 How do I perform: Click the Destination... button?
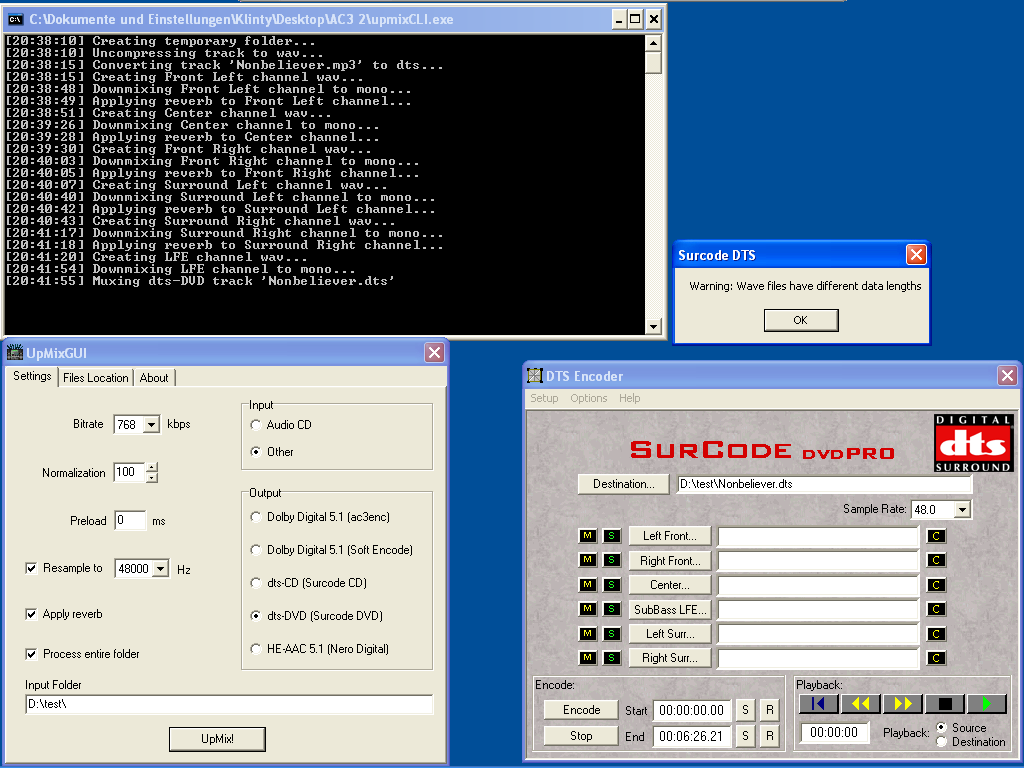click(624, 484)
